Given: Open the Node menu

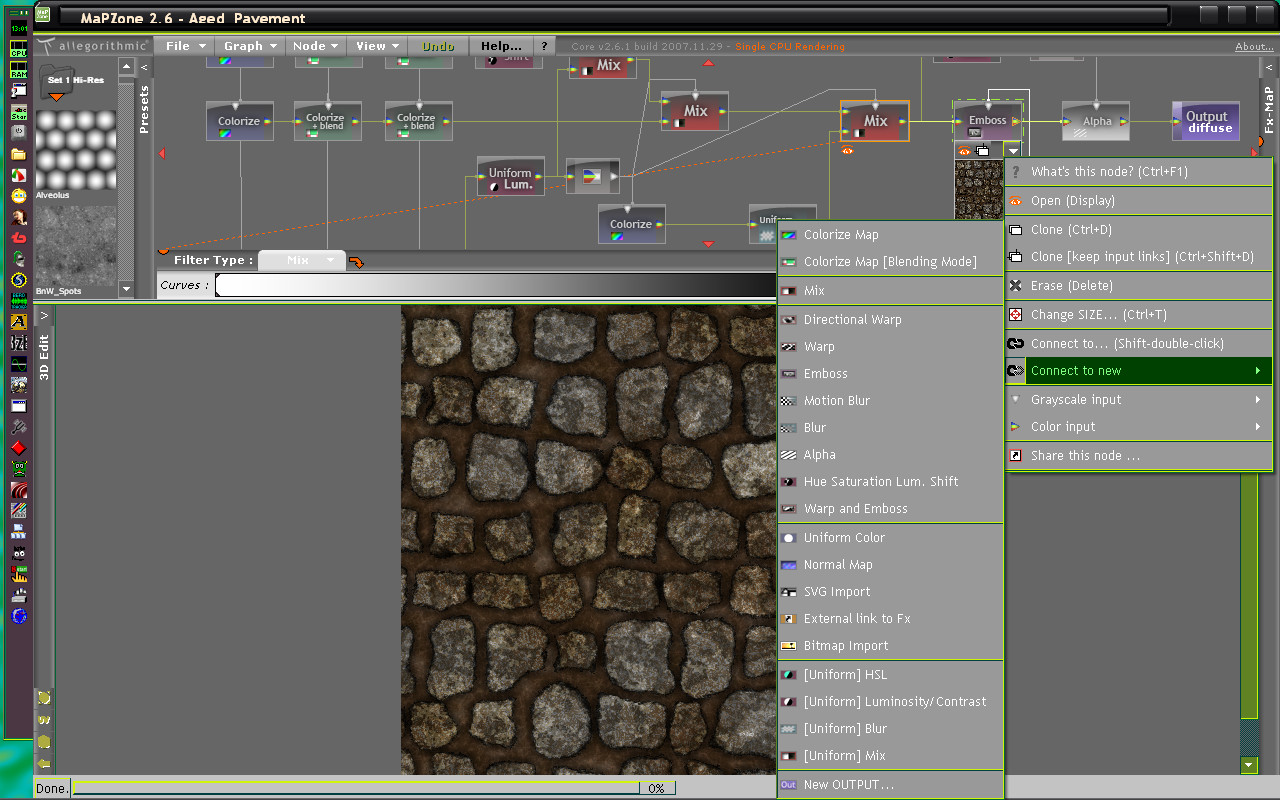Looking at the screenshot, I should (316, 46).
